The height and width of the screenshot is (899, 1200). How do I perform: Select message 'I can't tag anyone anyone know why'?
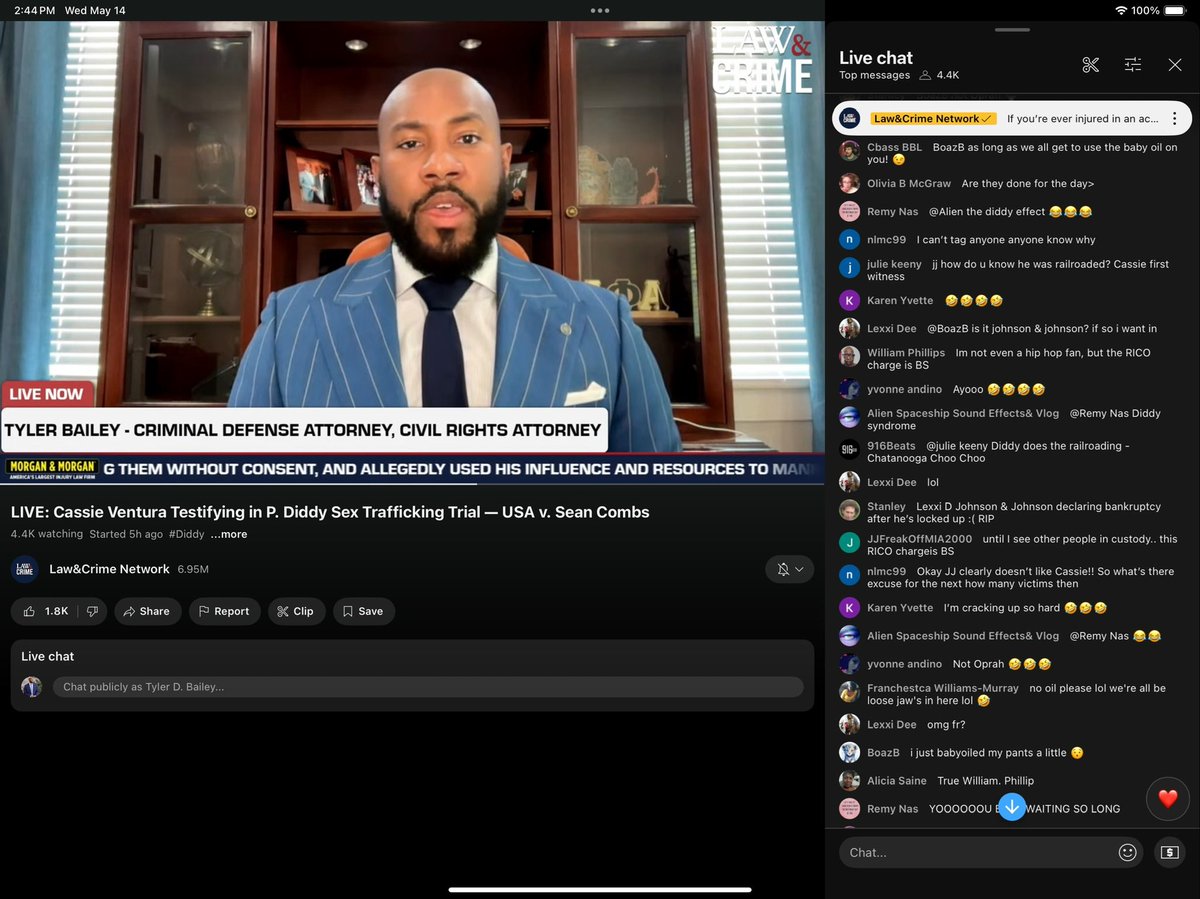(x=1005, y=240)
